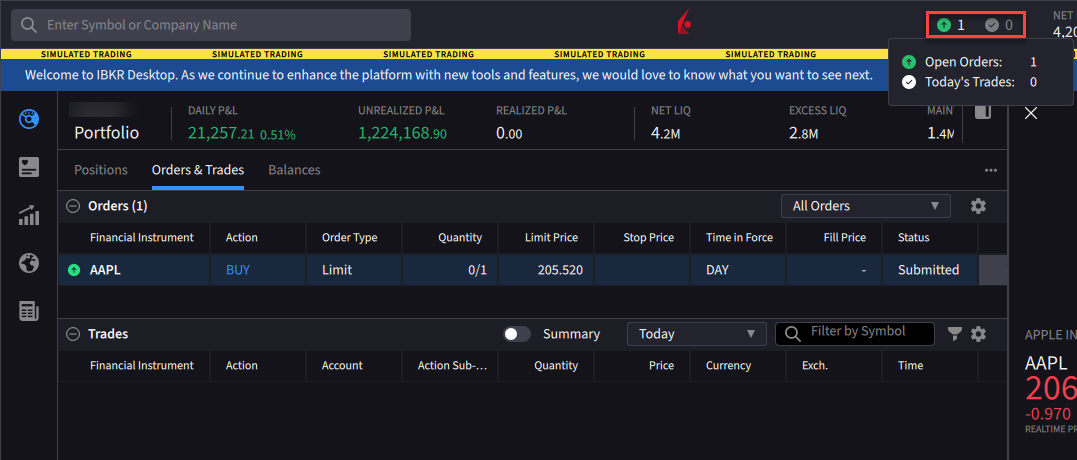Collapse the Orders (1) section

(72, 206)
